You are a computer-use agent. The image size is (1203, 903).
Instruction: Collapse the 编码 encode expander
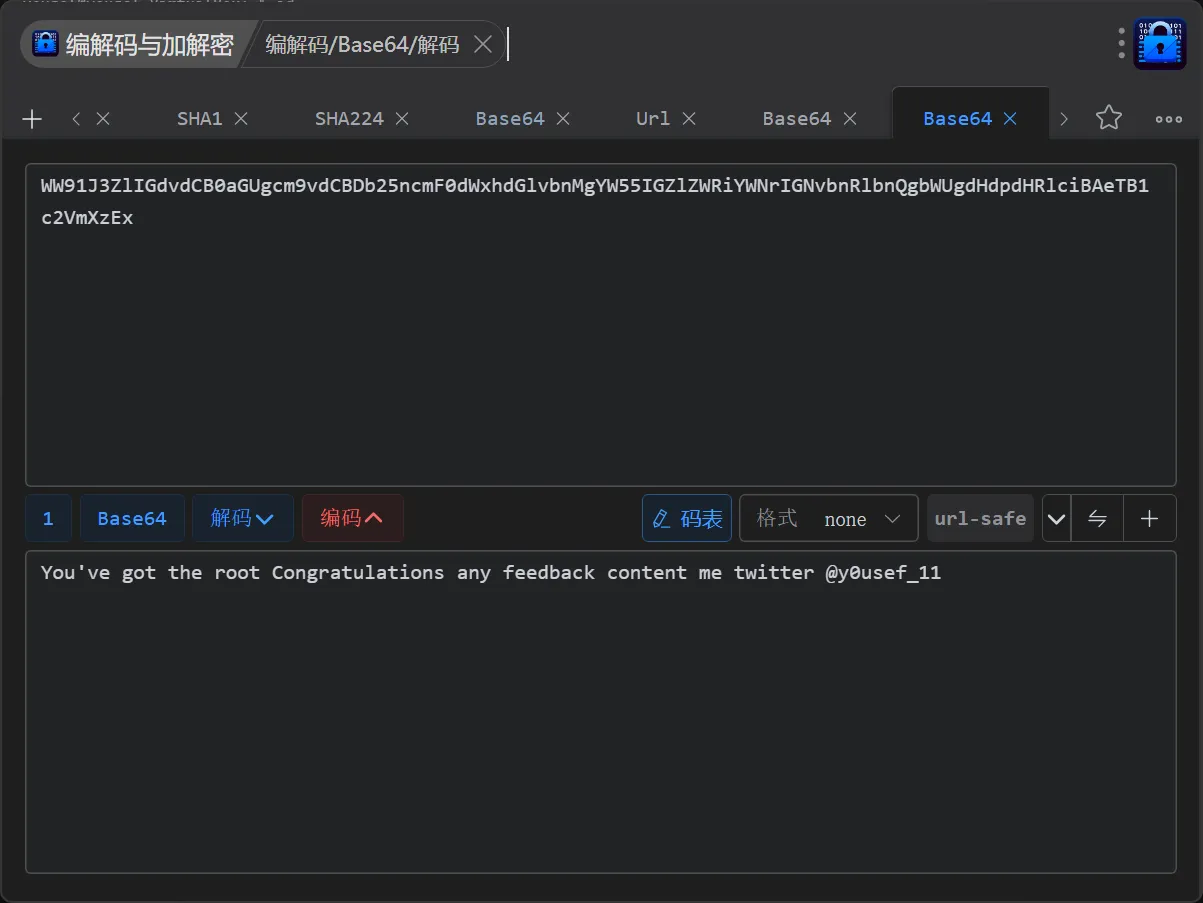point(352,518)
